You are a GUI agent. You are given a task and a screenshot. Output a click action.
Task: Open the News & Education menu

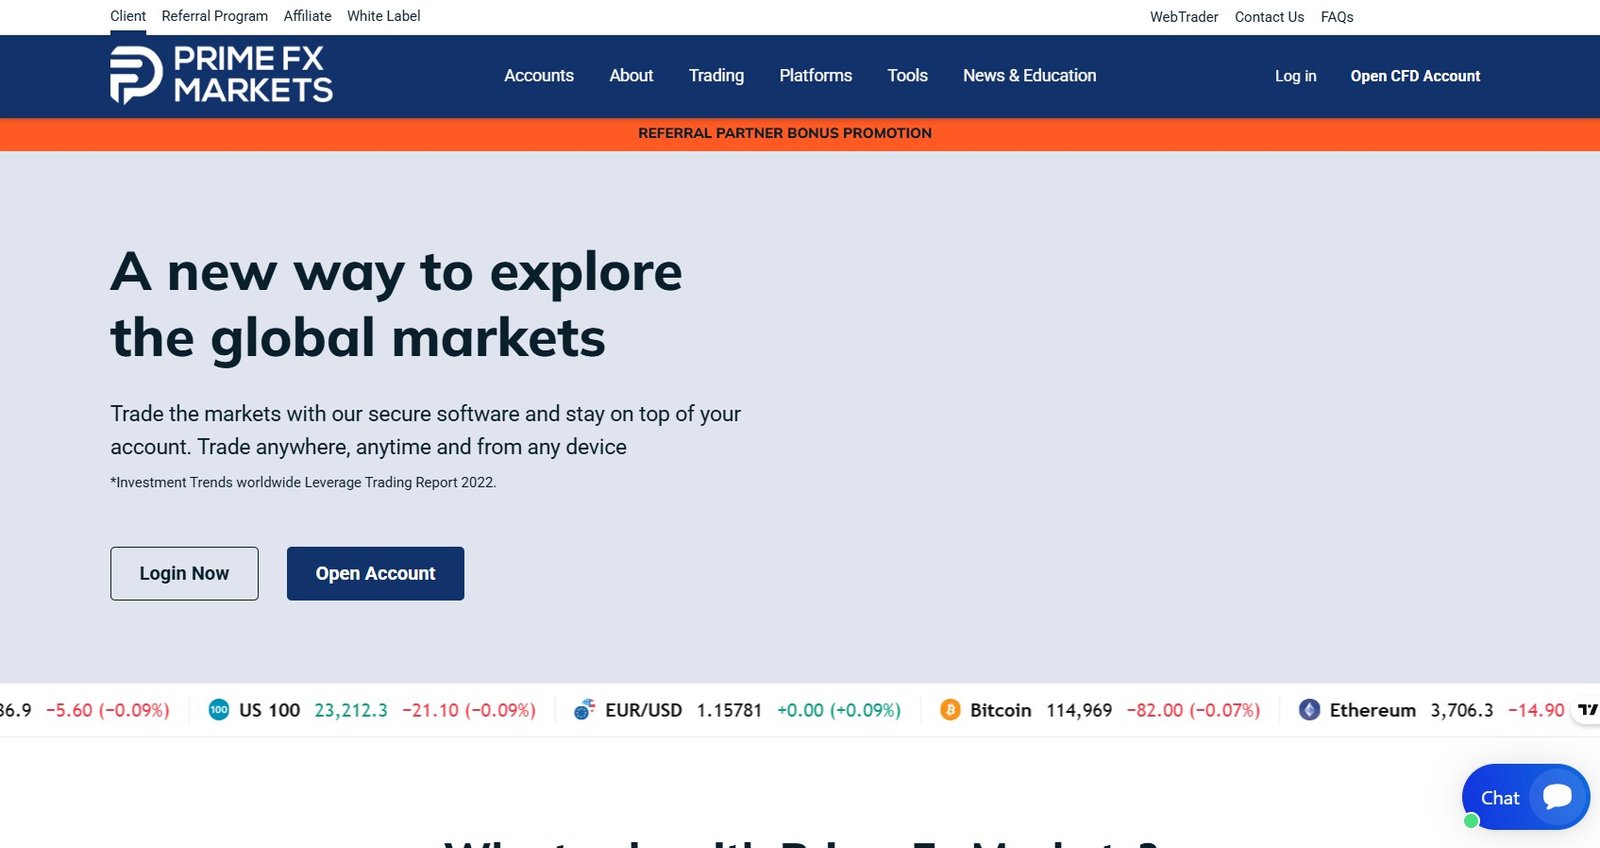click(1029, 76)
